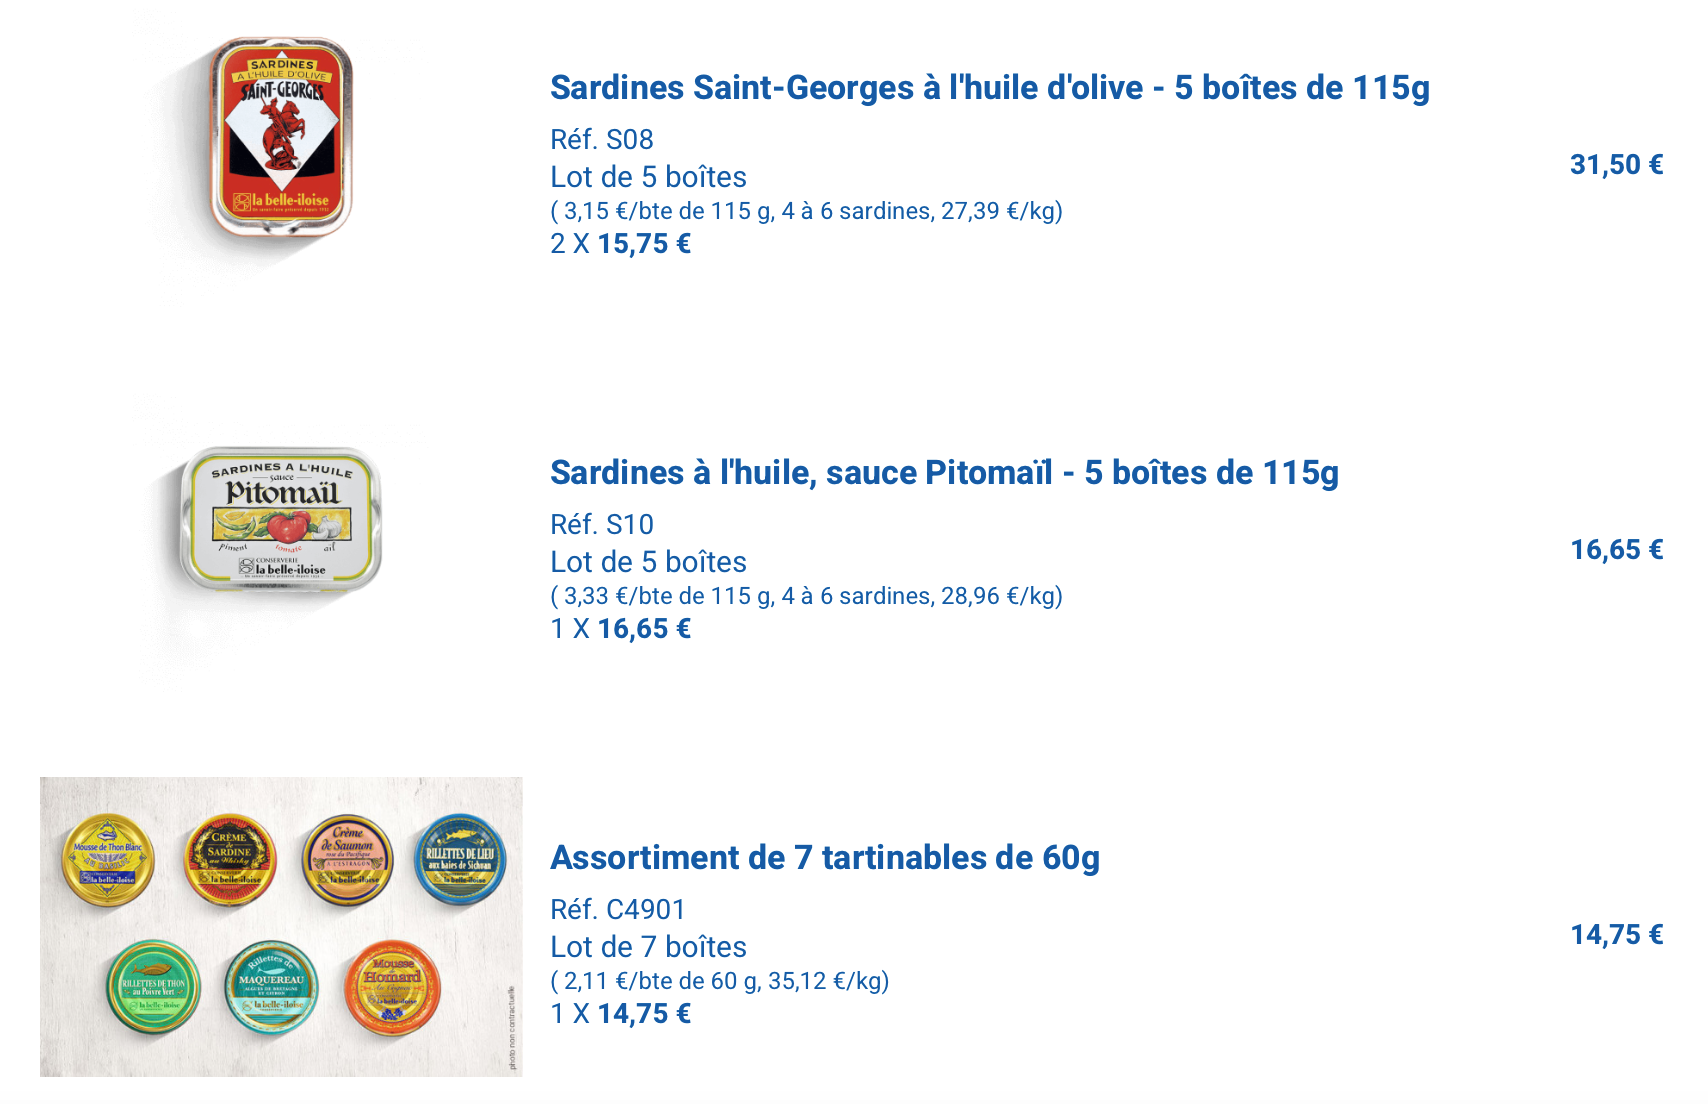Viewport: 1708px width, 1104px height.
Task: Select the 1 X 16,65 € quantity line
Action: 620,629
